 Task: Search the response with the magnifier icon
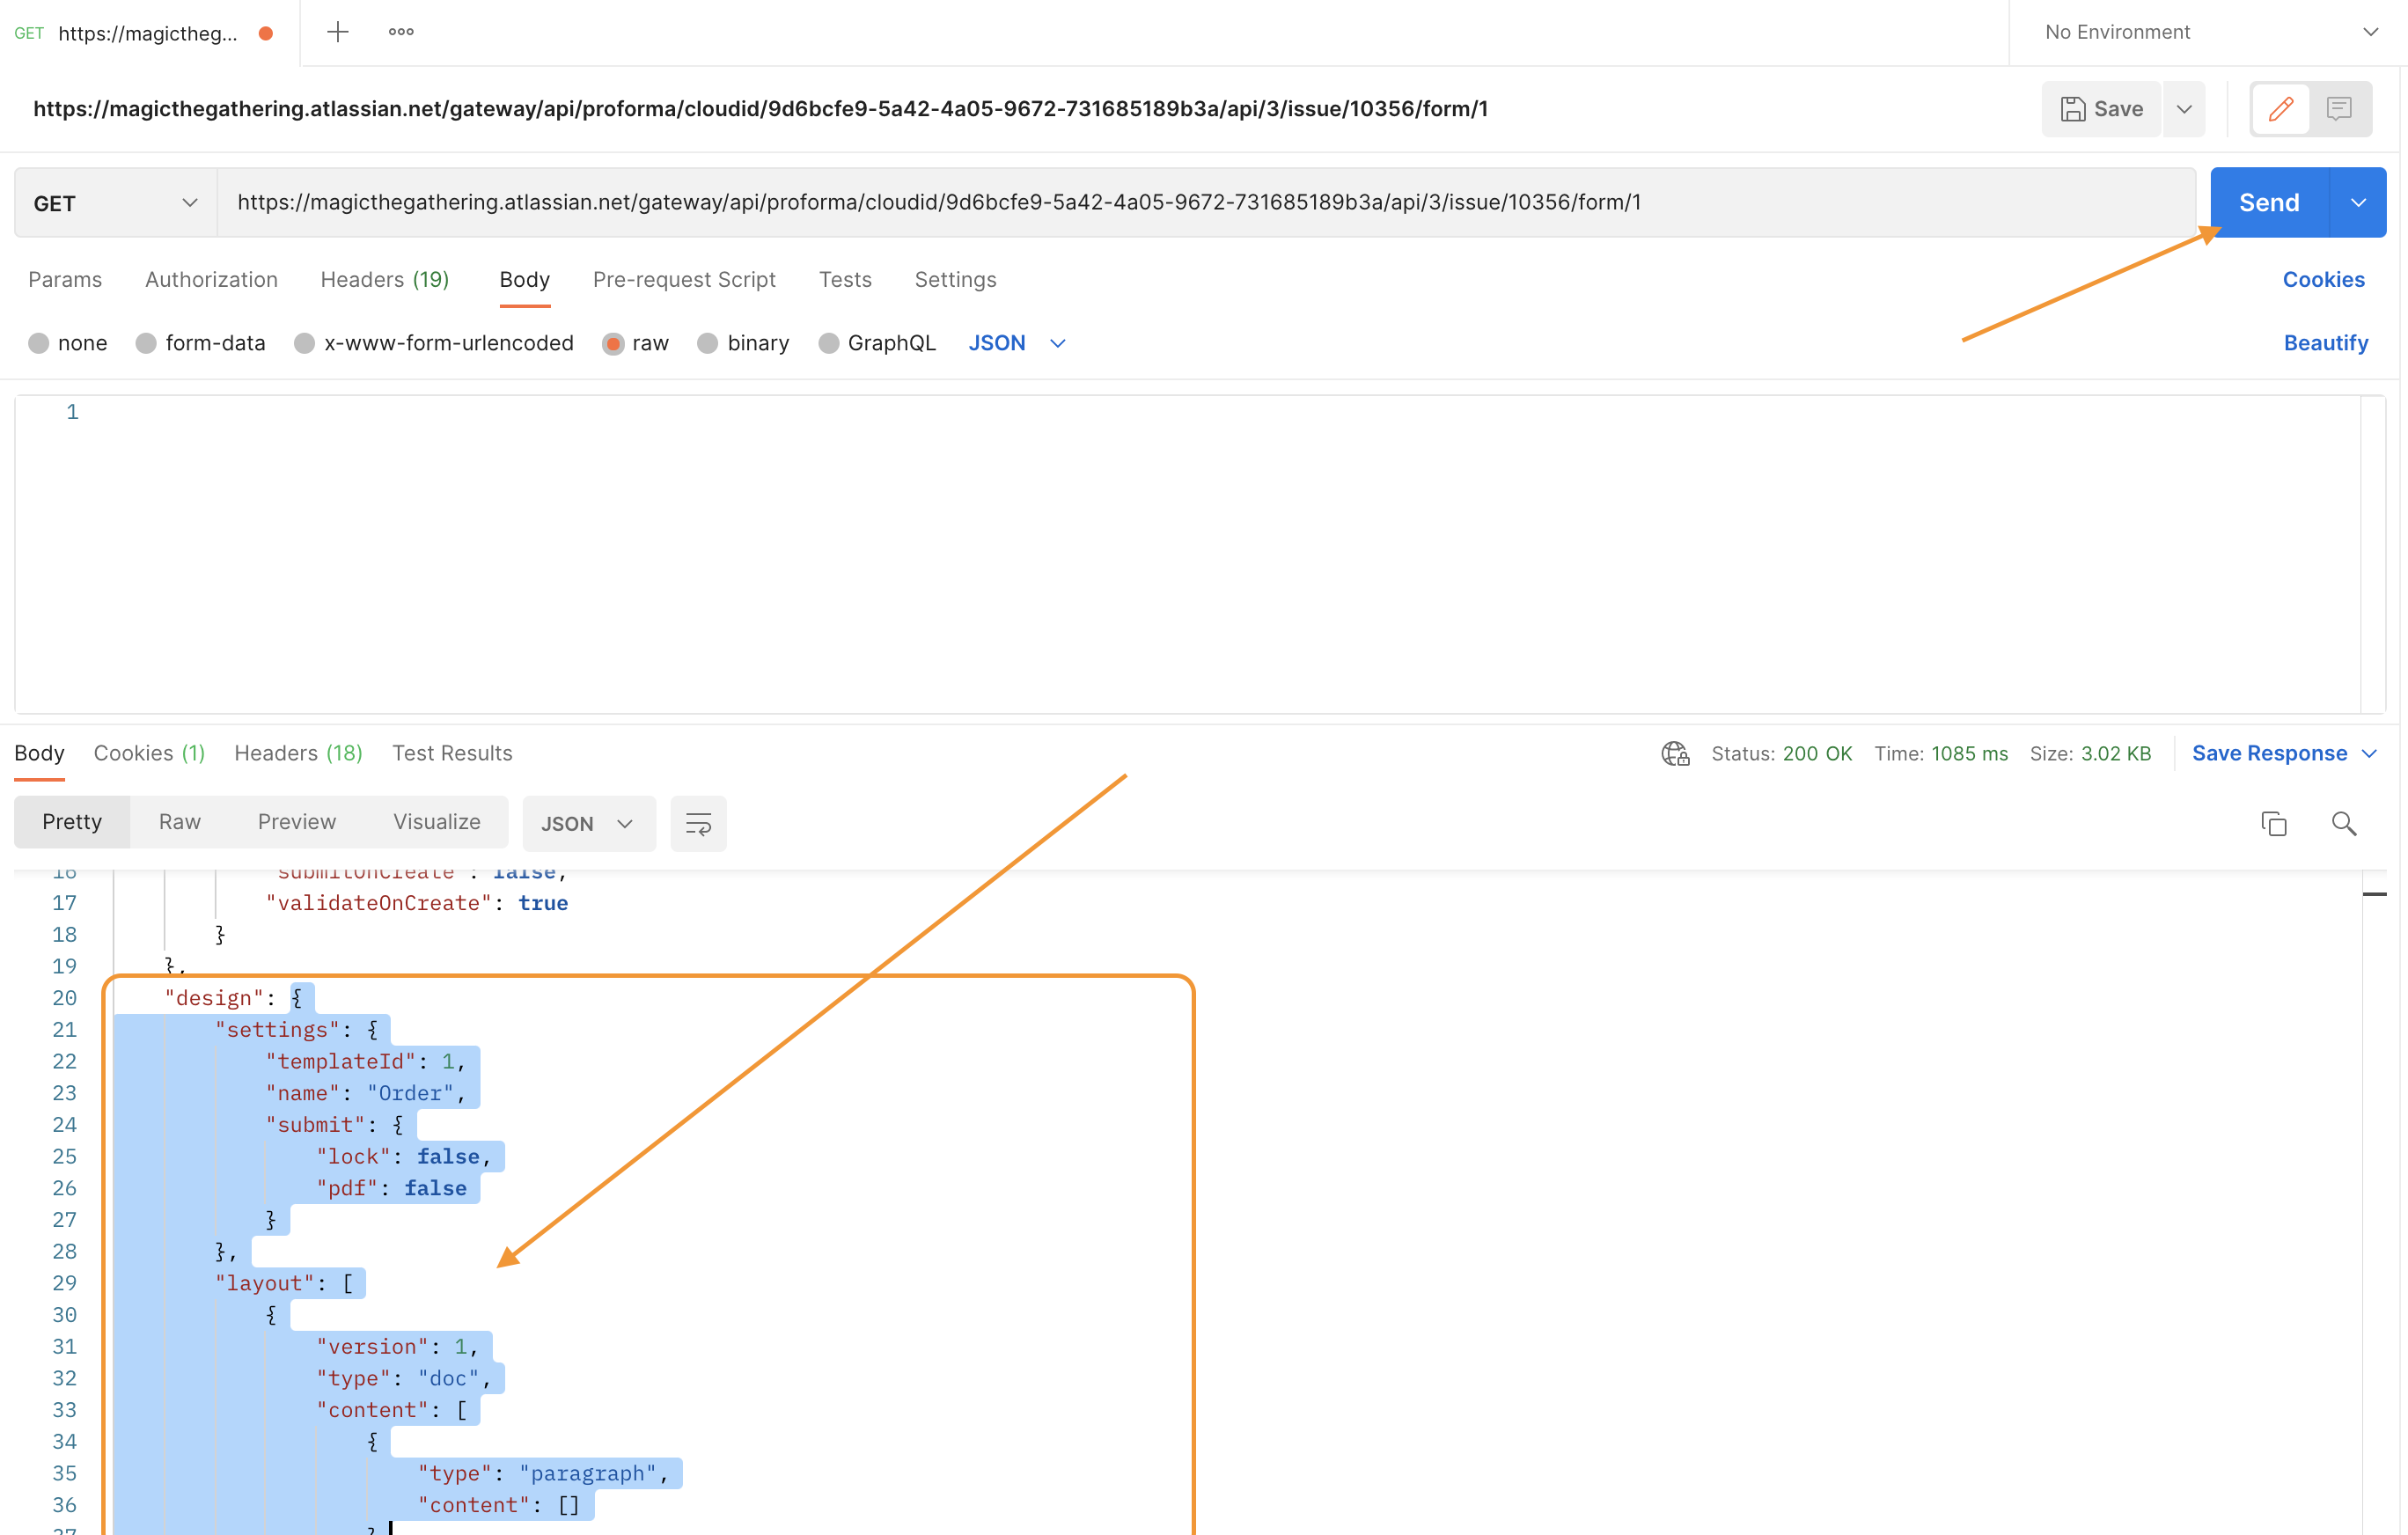click(2344, 823)
